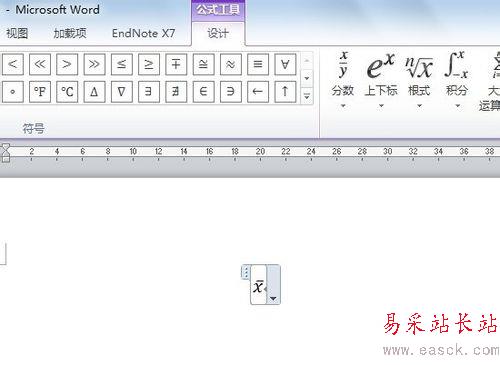
Task: Insert the contains-as-member symbol
Action: tap(231, 91)
